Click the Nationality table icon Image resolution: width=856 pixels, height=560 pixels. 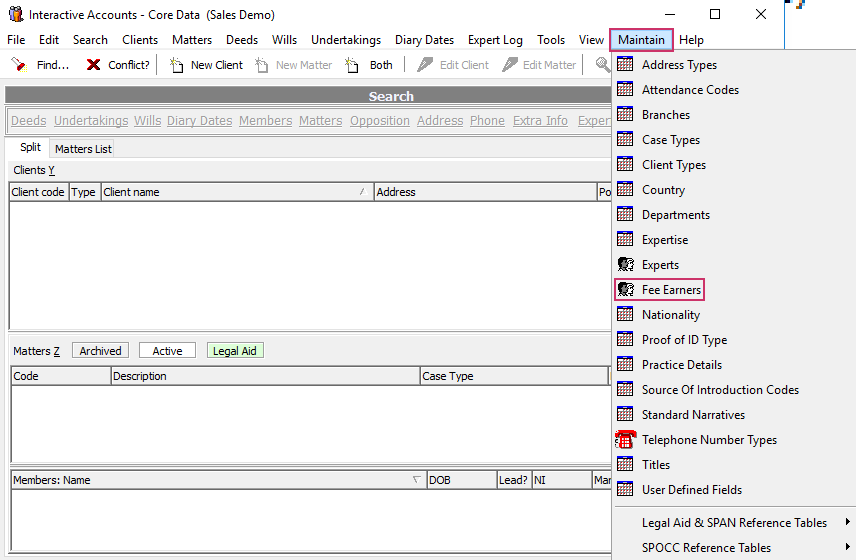625,314
